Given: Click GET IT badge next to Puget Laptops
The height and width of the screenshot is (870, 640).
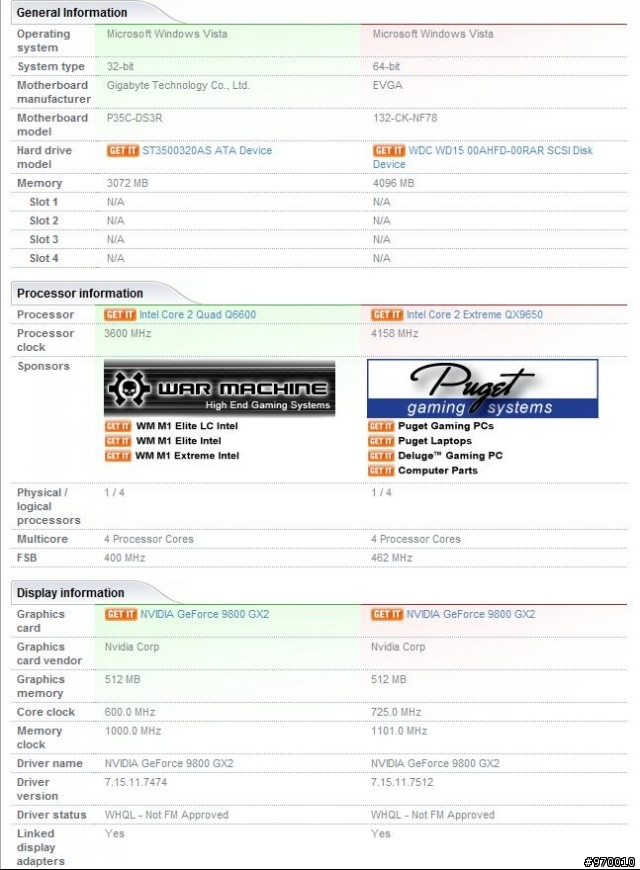Looking at the screenshot, I should [x=381, y=441].
